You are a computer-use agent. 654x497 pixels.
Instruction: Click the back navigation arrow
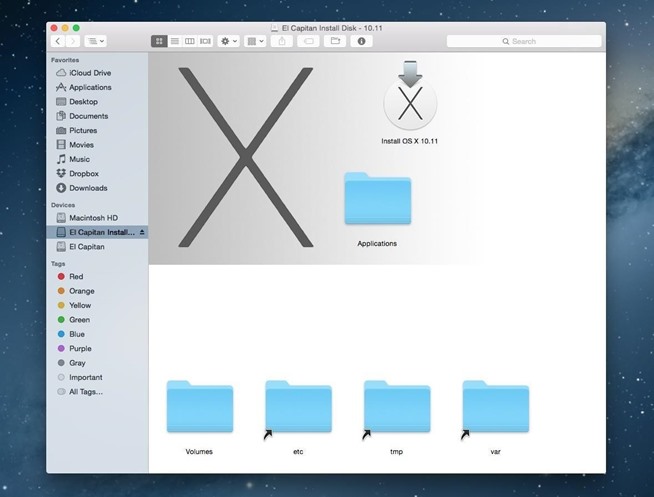pyautogui.click(x=57, y=41)
